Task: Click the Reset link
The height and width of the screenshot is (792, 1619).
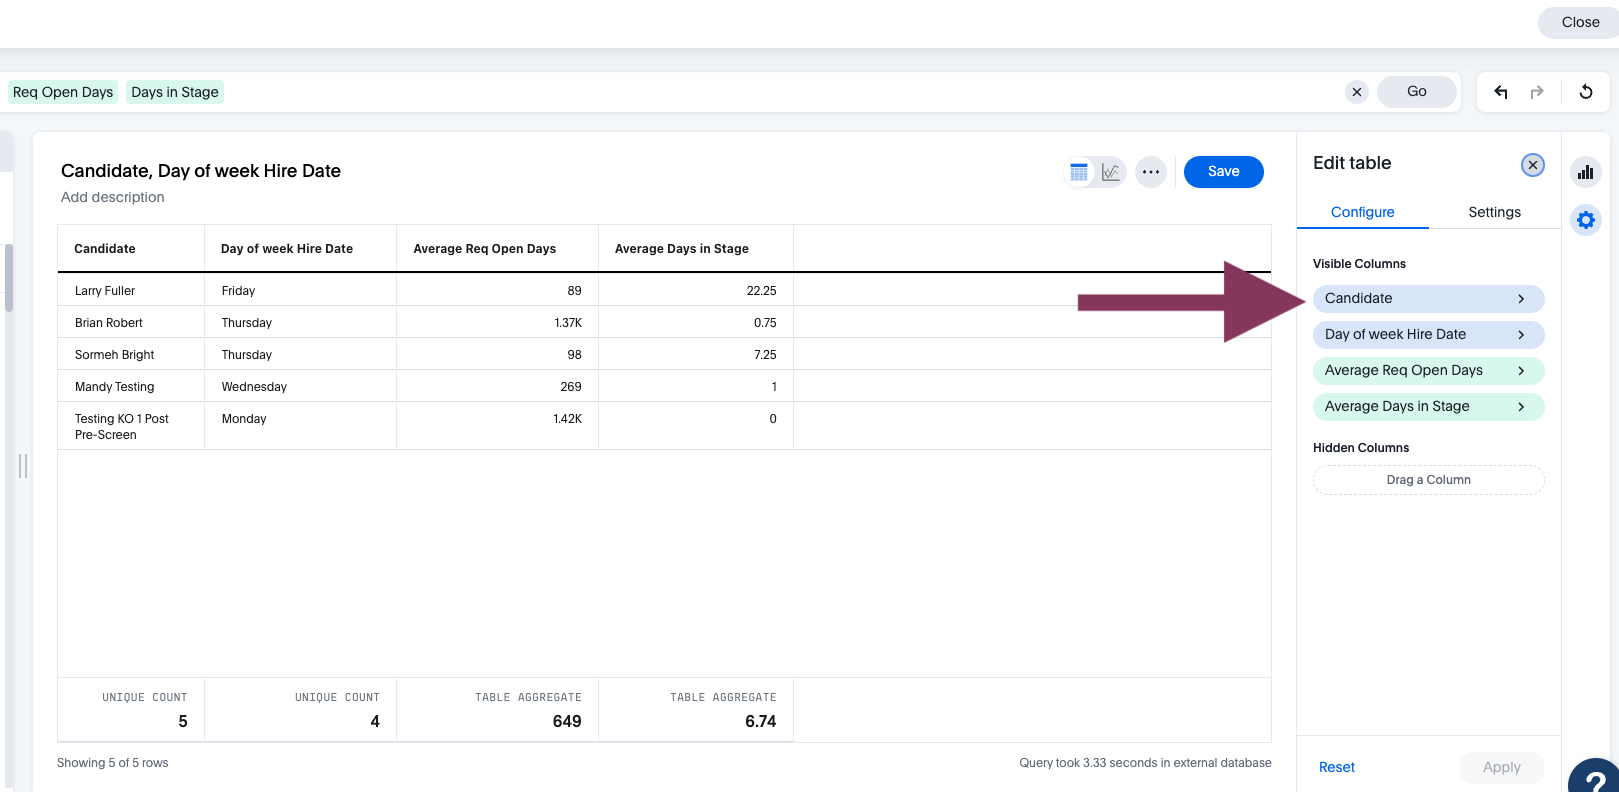Action: [x=1337, y=767]
